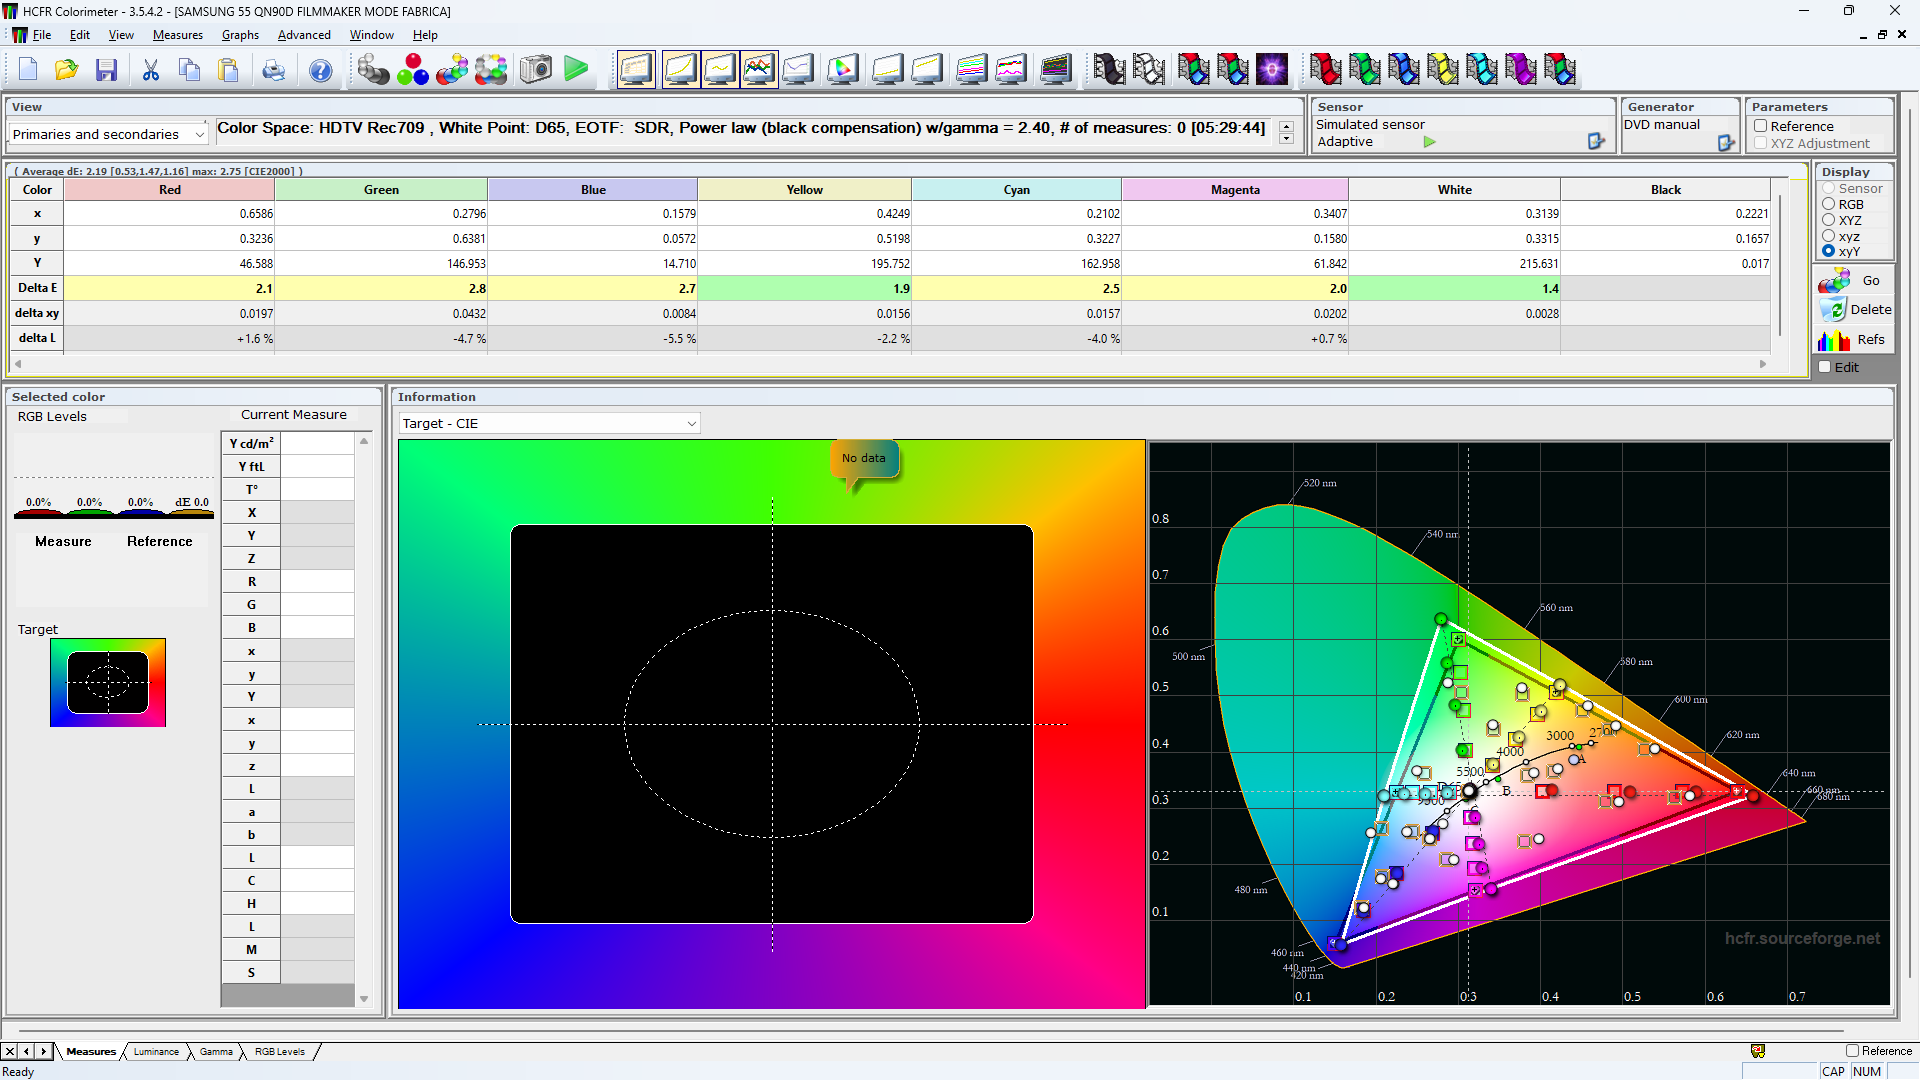Click the Target color gamut thumbnail
Screen dimensions: 1920x1080
tap(108, 682)
